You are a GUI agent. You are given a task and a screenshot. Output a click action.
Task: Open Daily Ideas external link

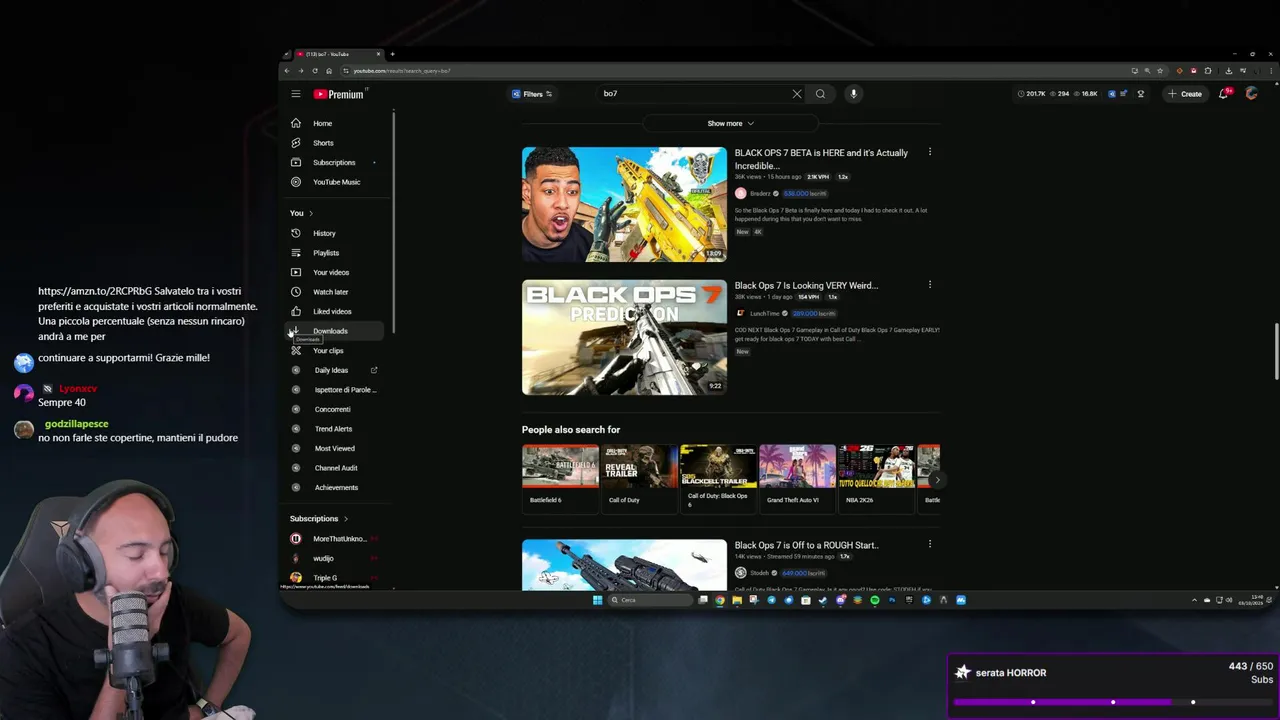336,370
